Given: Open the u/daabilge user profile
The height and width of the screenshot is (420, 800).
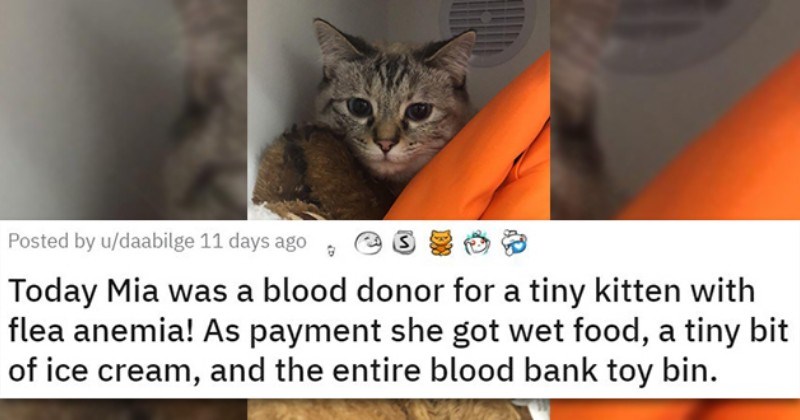Looking at the screenshot, I should point(146,241).
